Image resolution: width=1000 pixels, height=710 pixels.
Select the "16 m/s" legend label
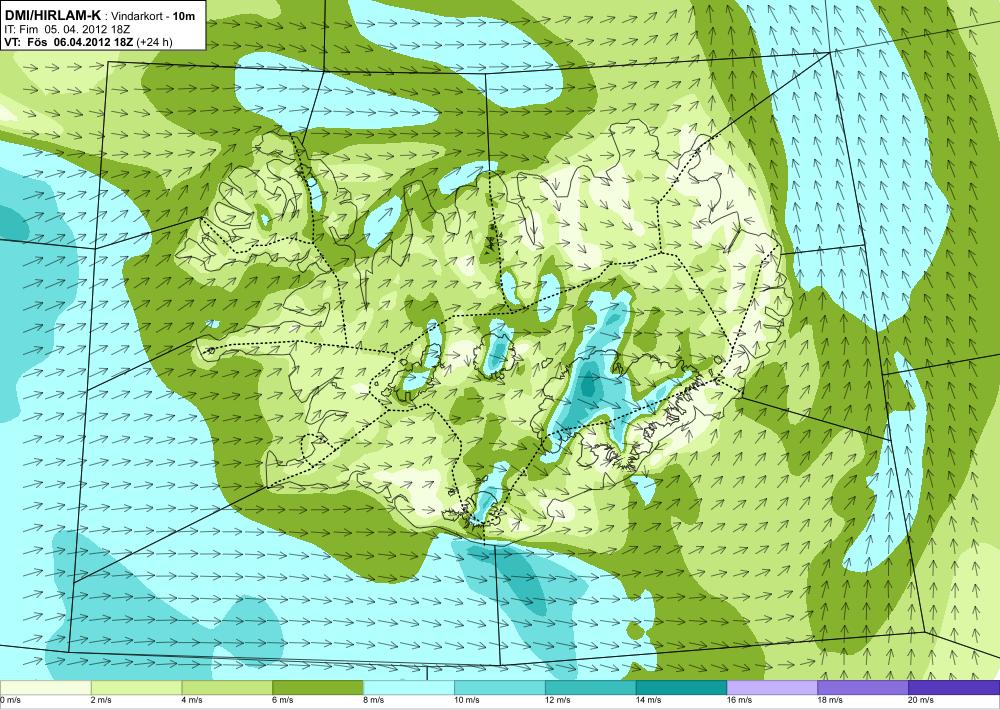(x=740, y=700)
